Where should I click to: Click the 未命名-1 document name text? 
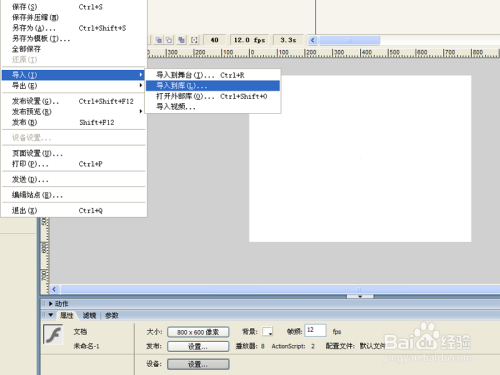point(86,346)
